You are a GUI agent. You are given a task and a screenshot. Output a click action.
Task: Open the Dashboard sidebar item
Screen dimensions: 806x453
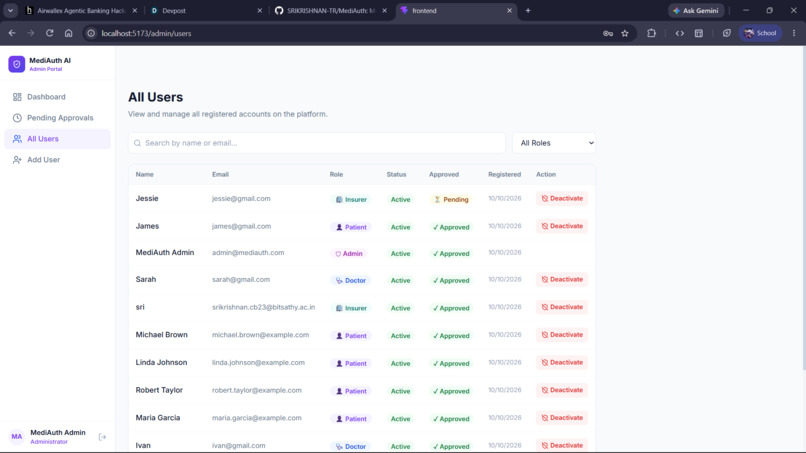click(57, 97)
